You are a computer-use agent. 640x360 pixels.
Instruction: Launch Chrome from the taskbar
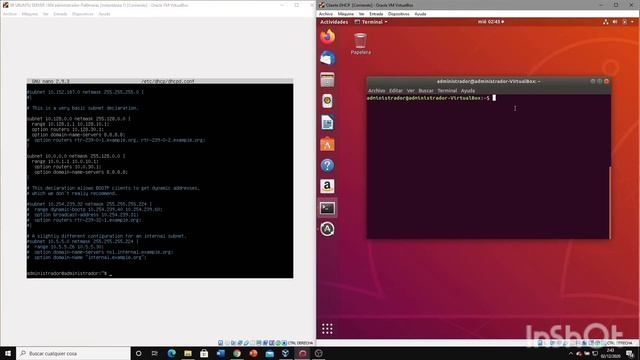[x=237, y=353]
